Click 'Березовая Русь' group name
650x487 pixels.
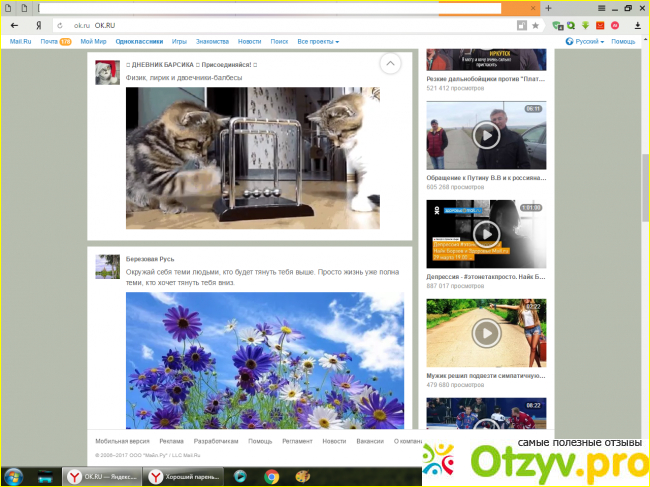click(x=150, y=258)
